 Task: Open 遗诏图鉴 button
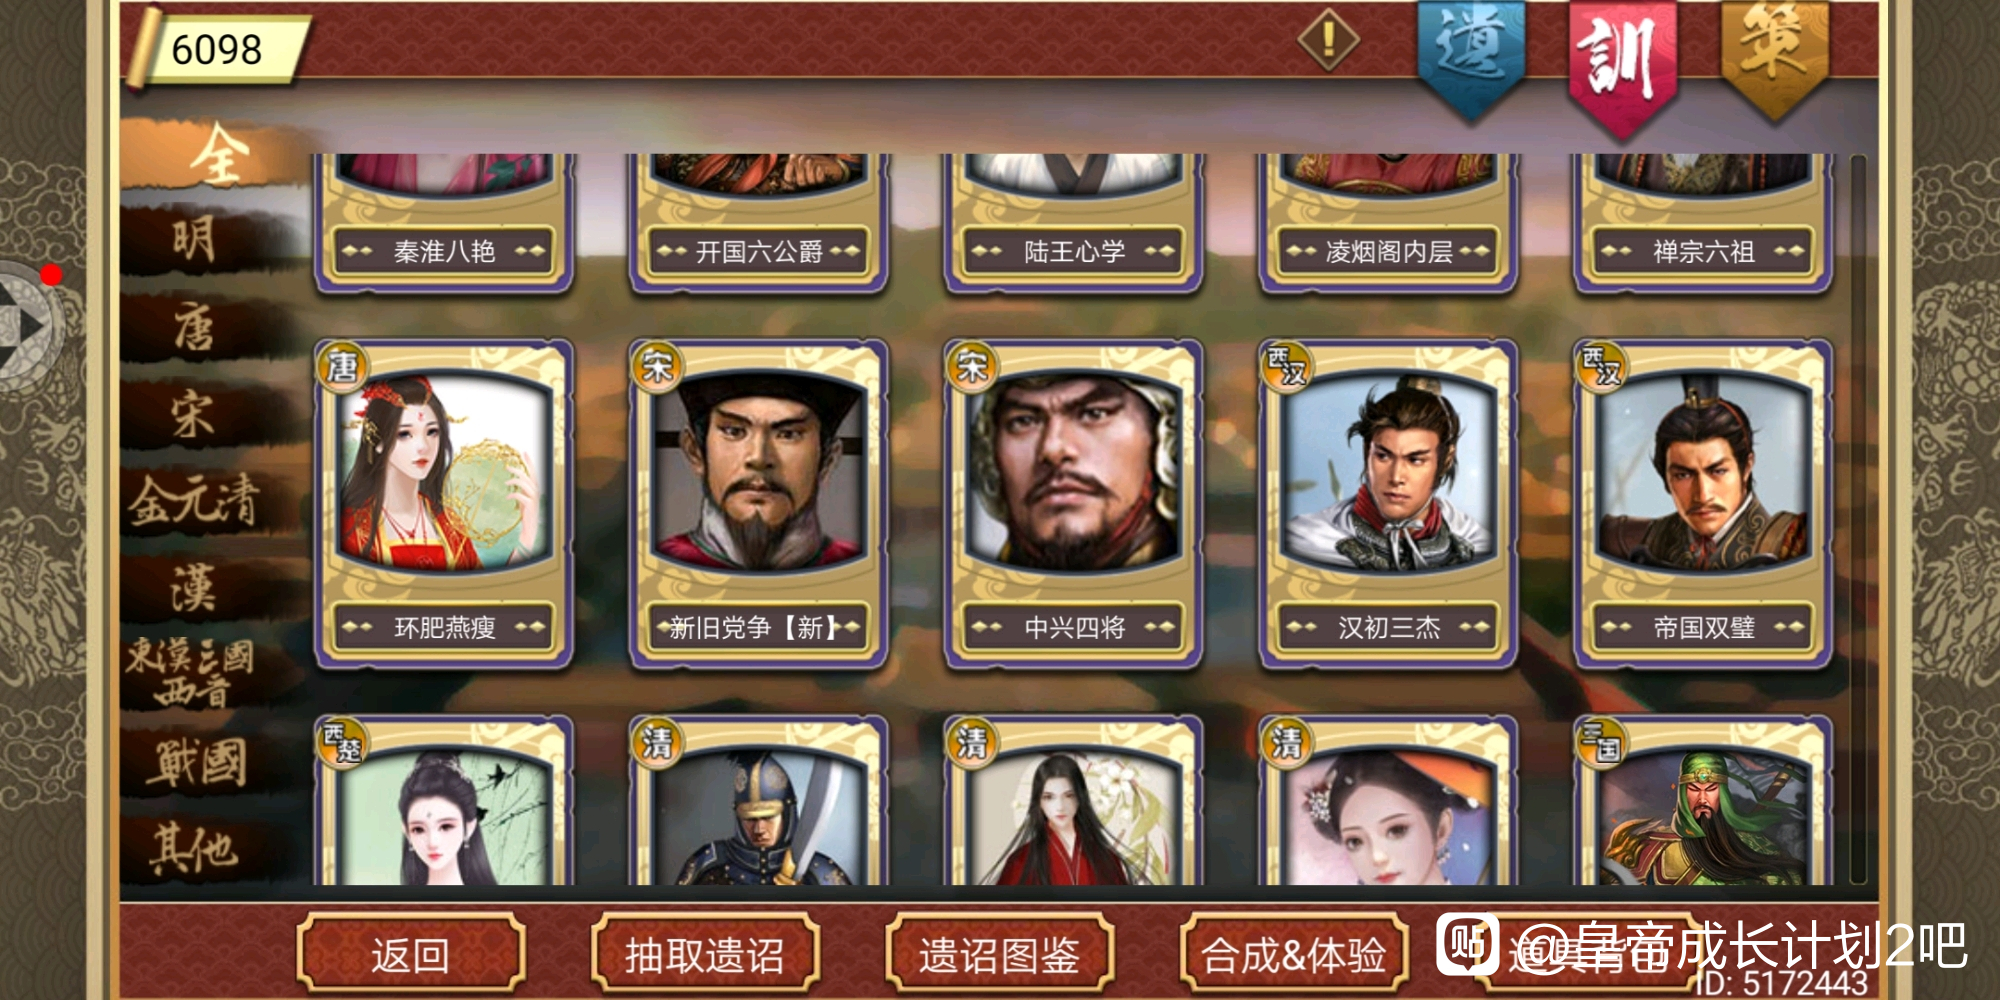(1000, 955)
